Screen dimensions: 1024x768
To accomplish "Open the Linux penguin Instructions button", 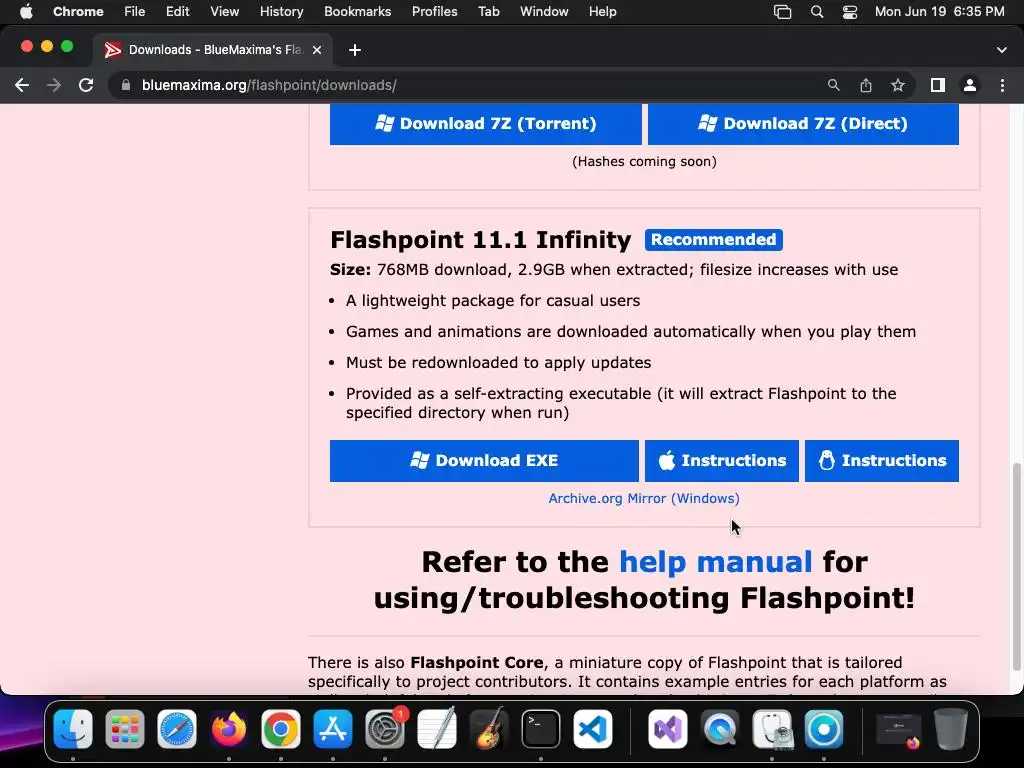I will click(882, 460).
